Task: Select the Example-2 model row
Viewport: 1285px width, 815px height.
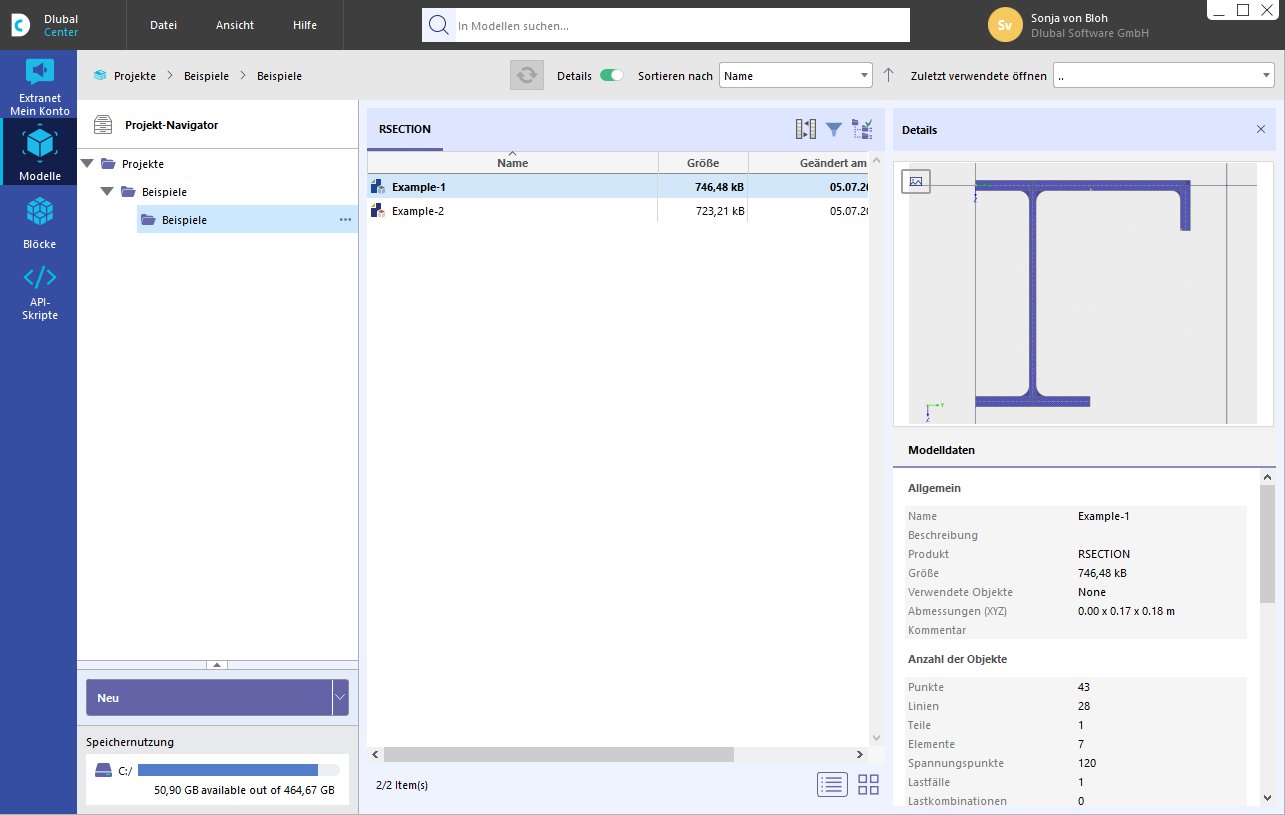Action: pos(618,211)
